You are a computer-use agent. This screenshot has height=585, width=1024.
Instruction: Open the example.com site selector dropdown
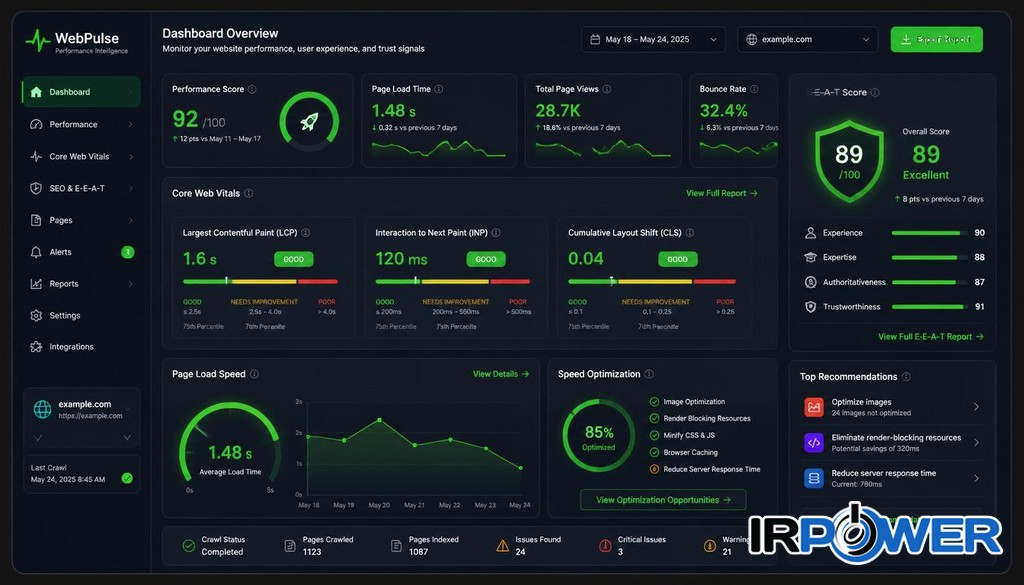coord(808,39)
